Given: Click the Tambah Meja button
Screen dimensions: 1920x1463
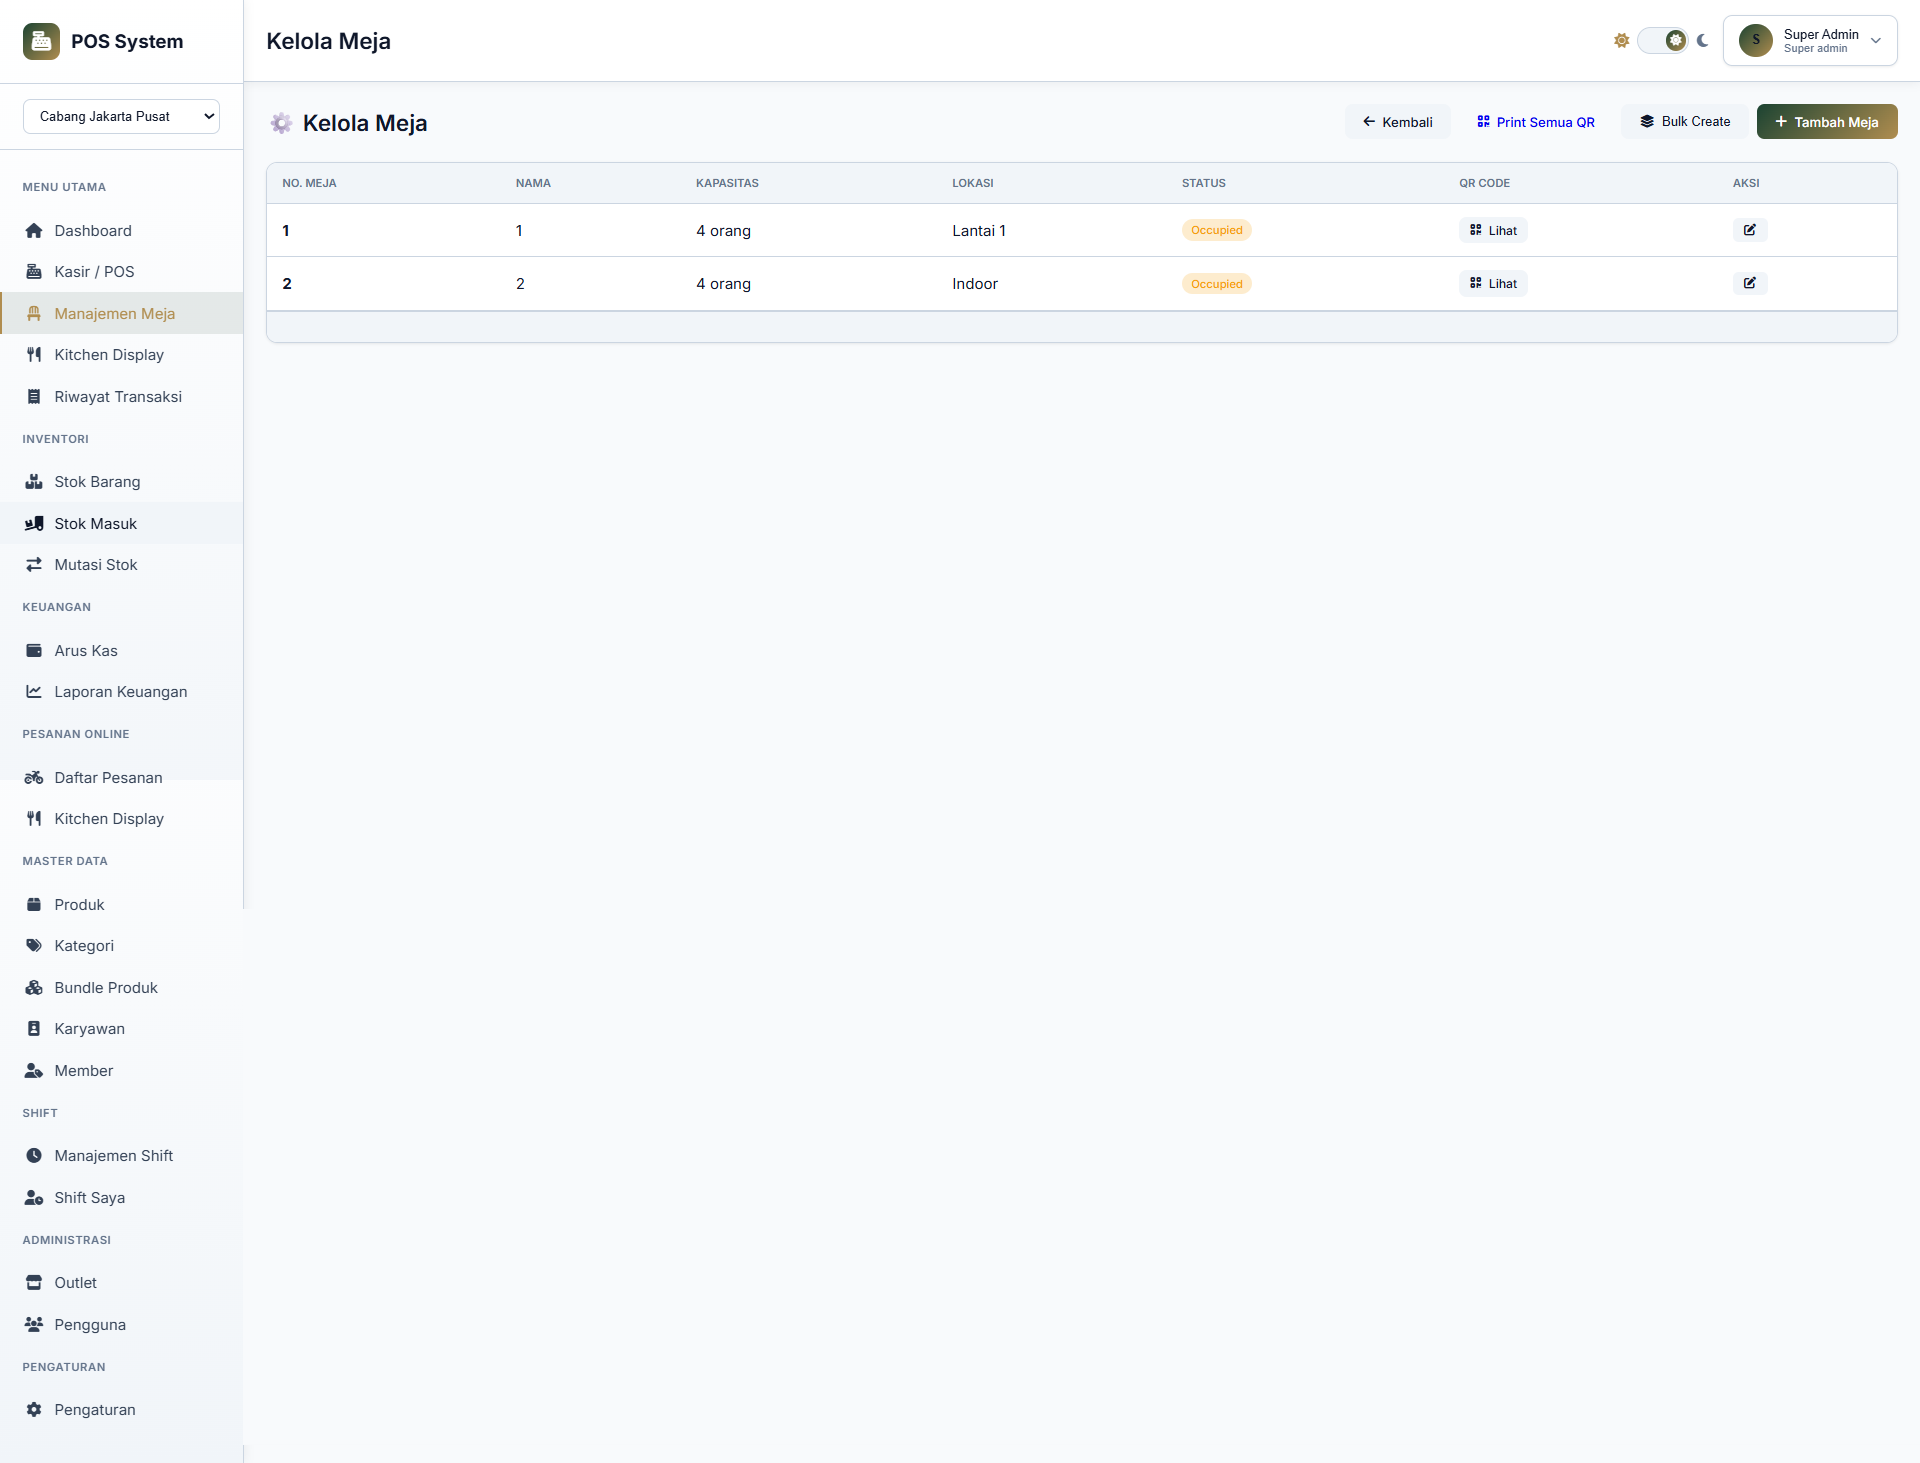Looking at the screenshot, I should (1826, 121).
